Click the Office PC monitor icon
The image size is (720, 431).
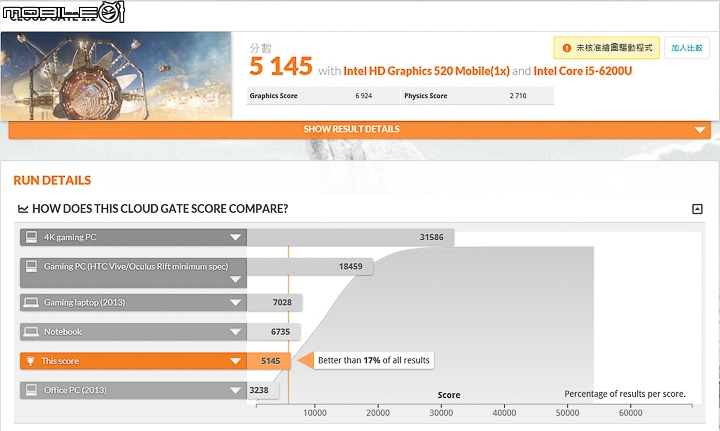31,390
